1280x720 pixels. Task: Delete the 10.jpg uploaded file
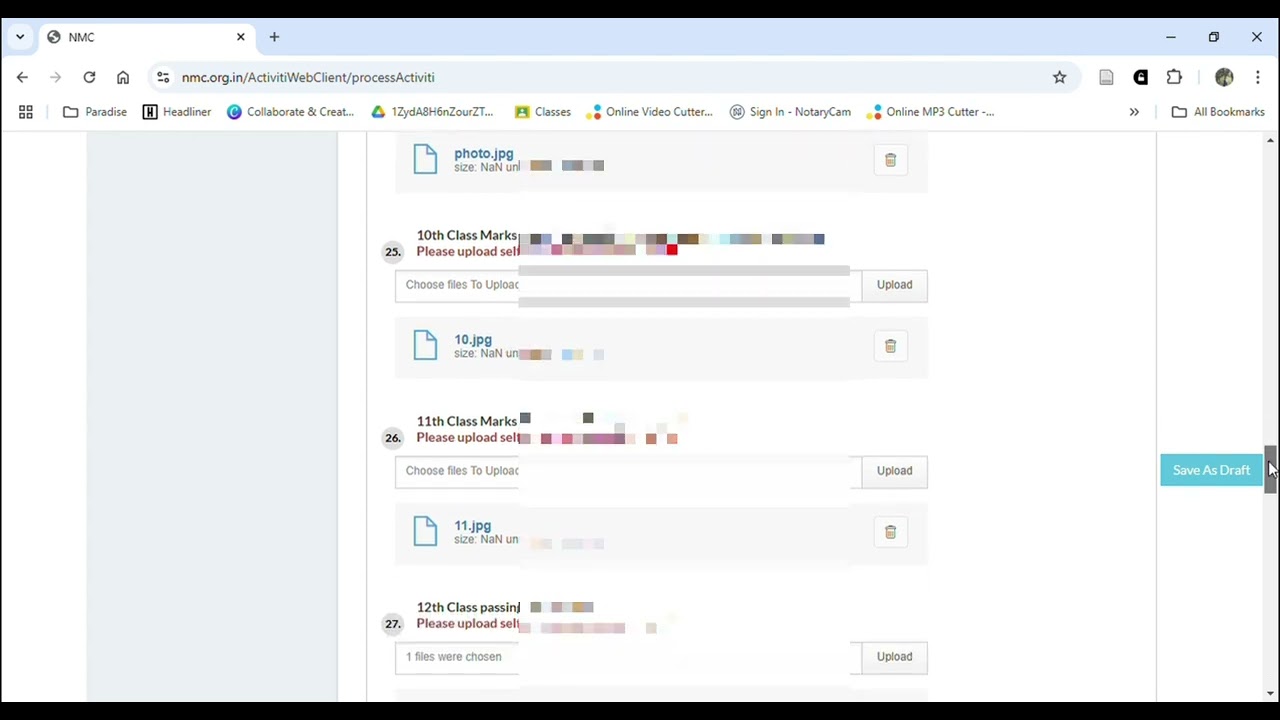(890, 346)
